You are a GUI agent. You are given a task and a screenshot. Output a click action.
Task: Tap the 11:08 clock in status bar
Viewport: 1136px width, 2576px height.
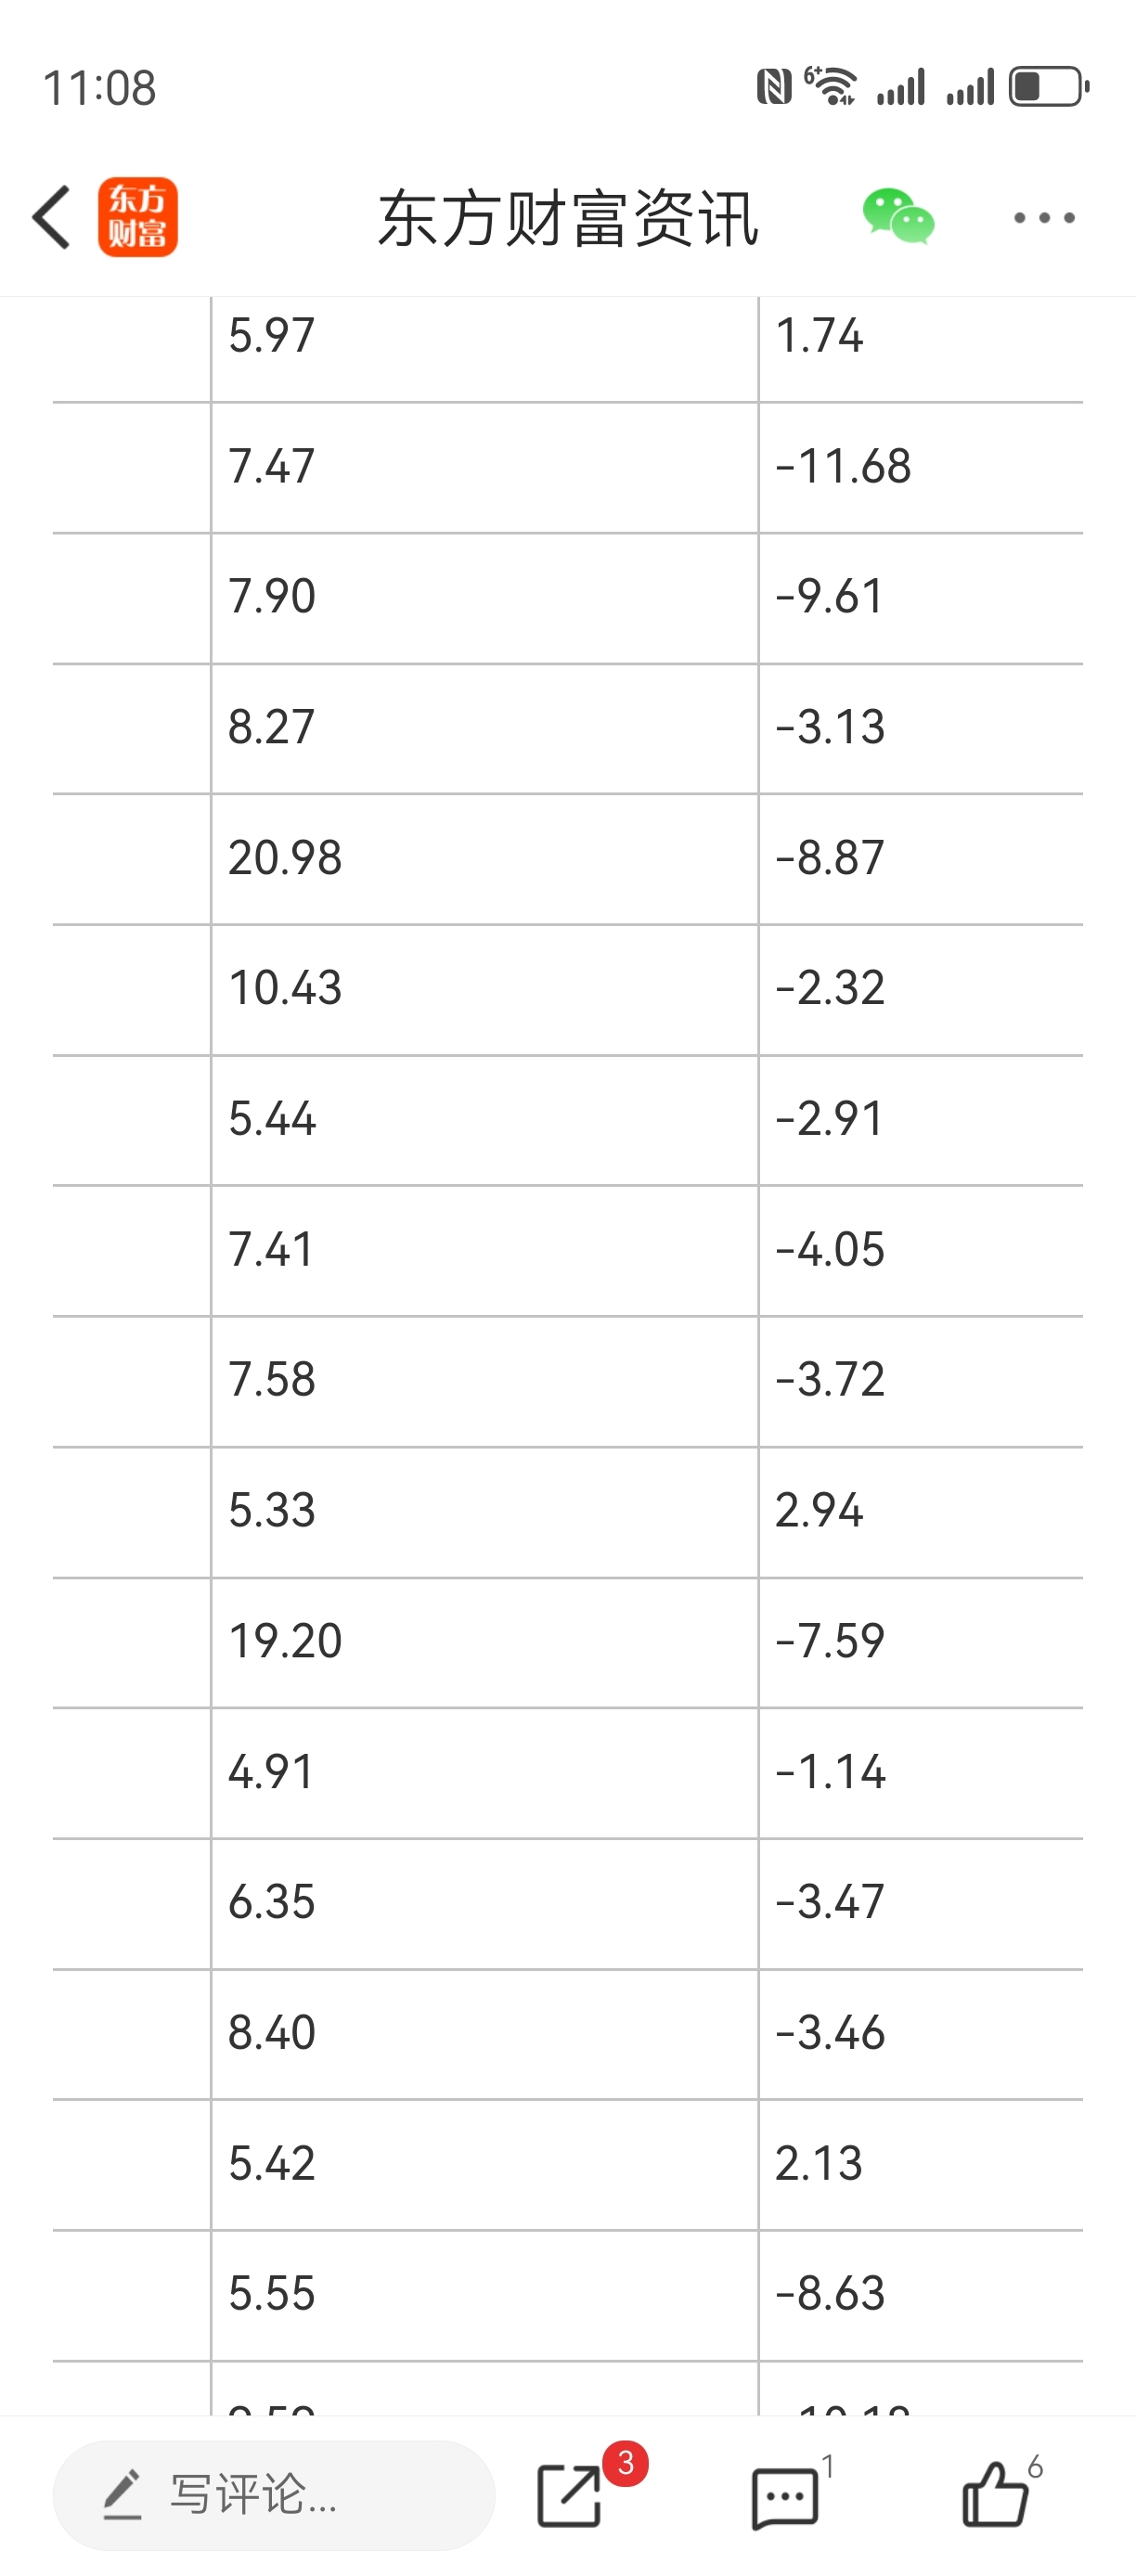[x=99, y=88]
